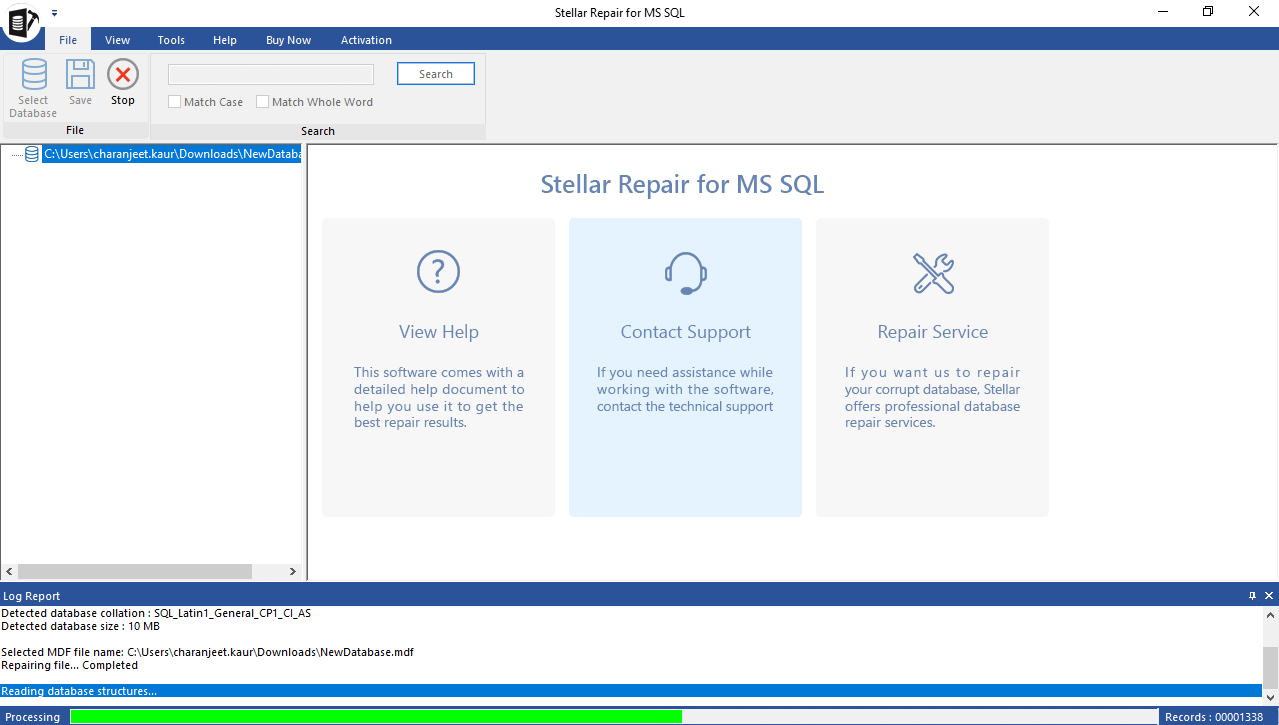Click the 'Selected MDF file name' log line
The image size is (1279, 725).
click(208, 652)
